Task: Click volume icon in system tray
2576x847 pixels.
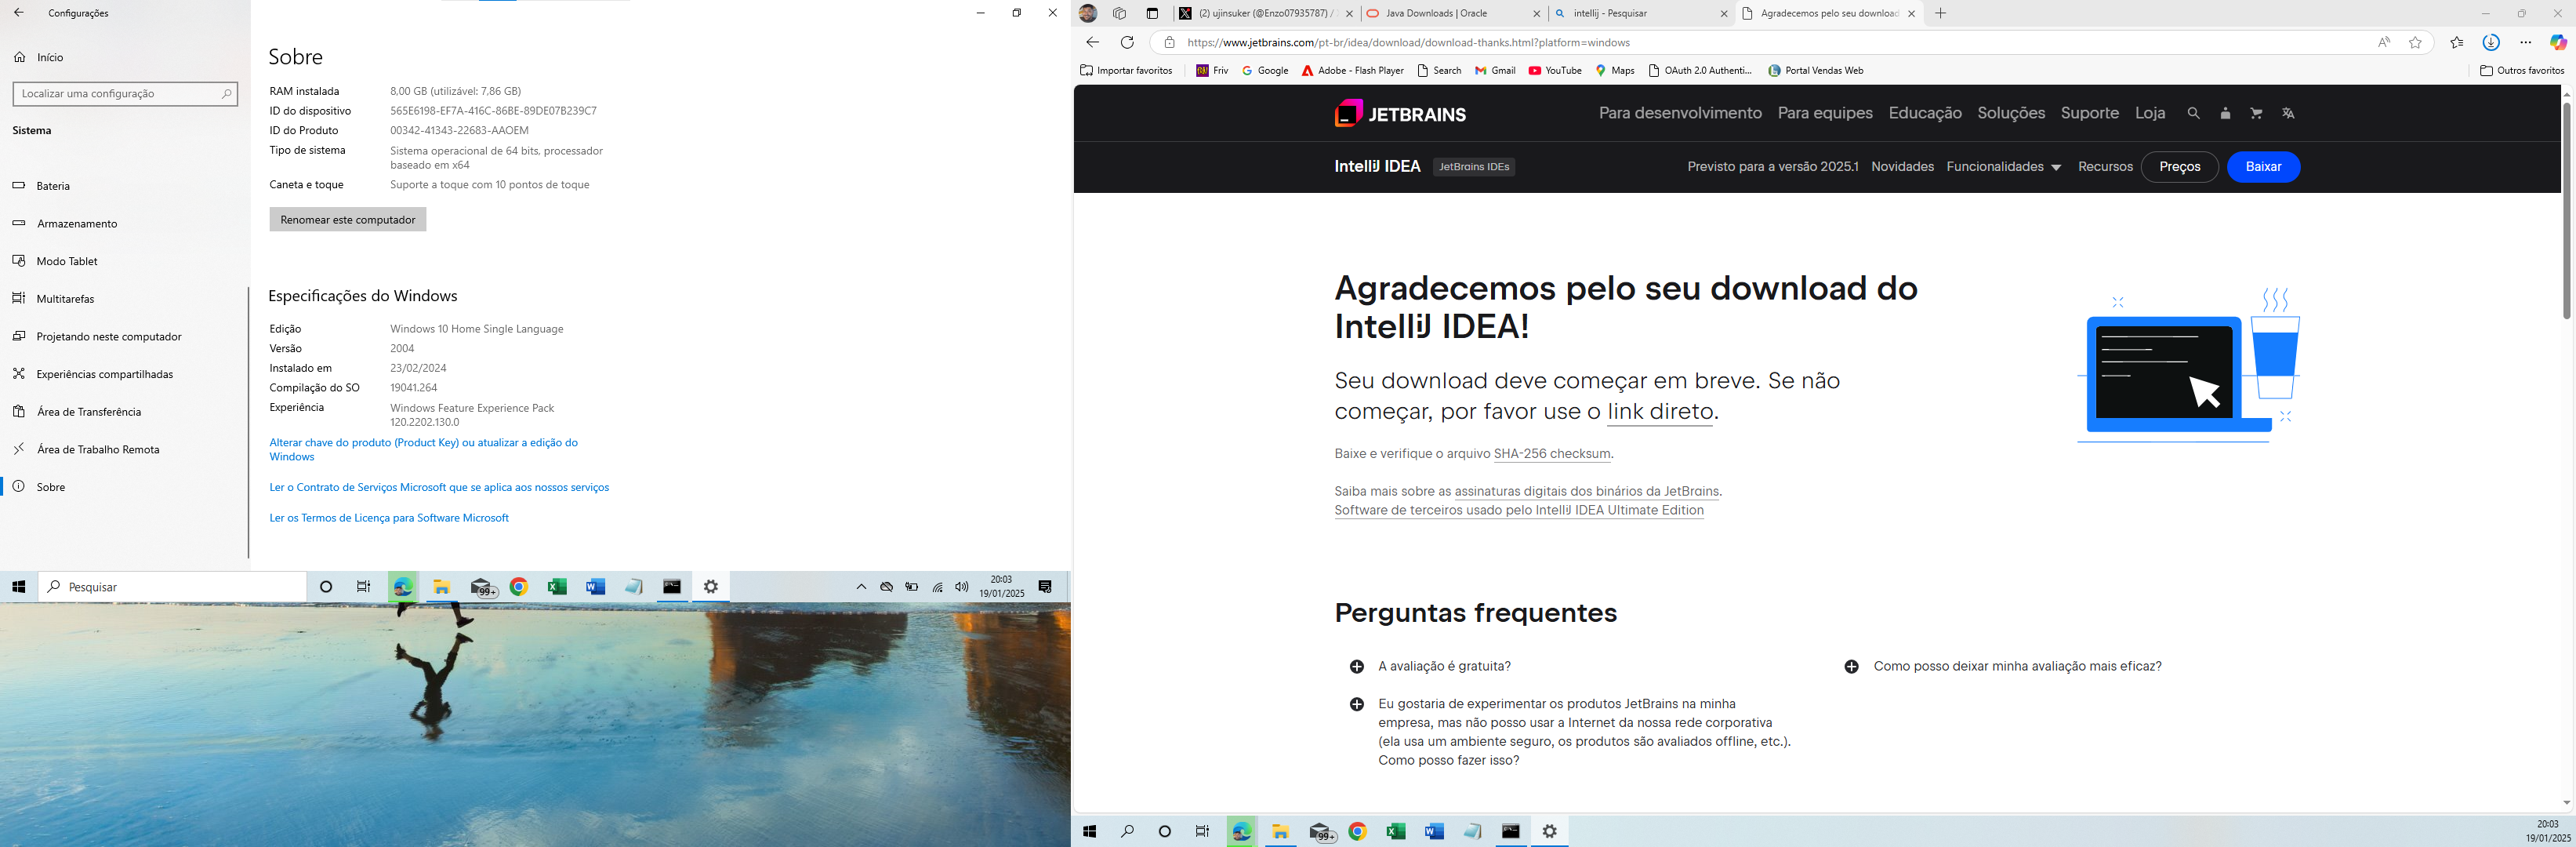Action: [962, 587]
